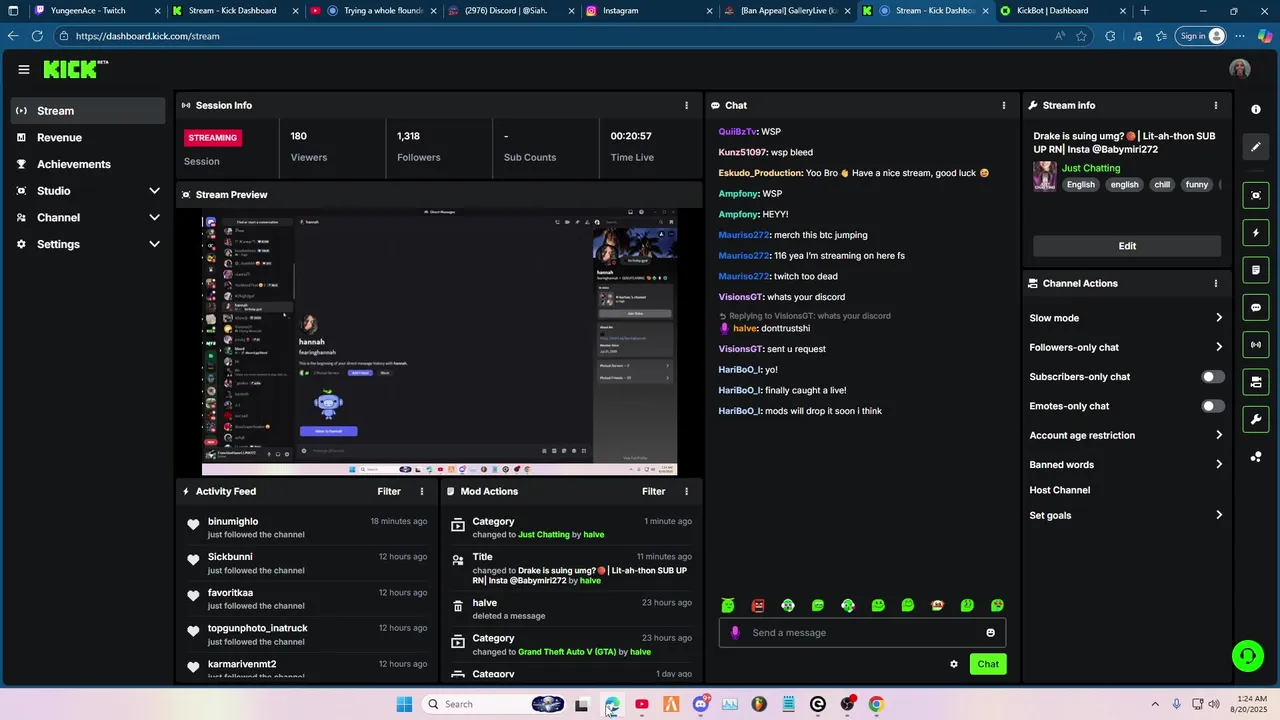The width and height of the screenshot is (1280, 720).
Task: Click the Kick logo
Action: coord(75,69)
